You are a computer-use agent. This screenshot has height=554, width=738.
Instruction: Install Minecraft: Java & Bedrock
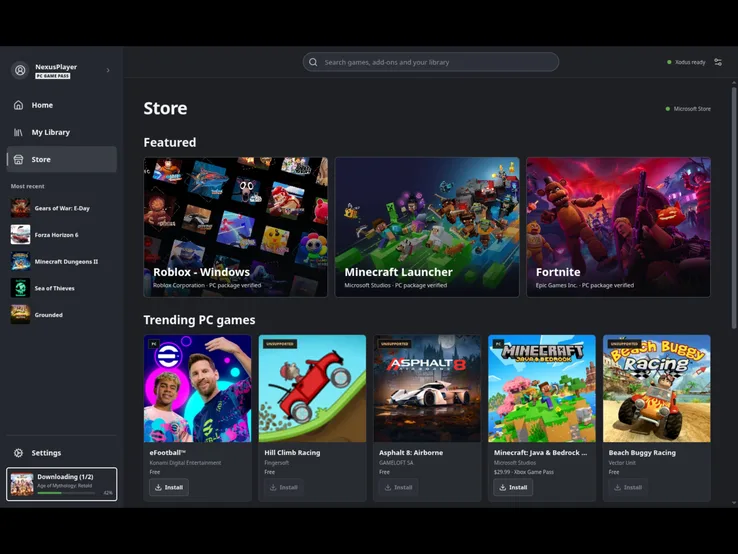(513, 487)
